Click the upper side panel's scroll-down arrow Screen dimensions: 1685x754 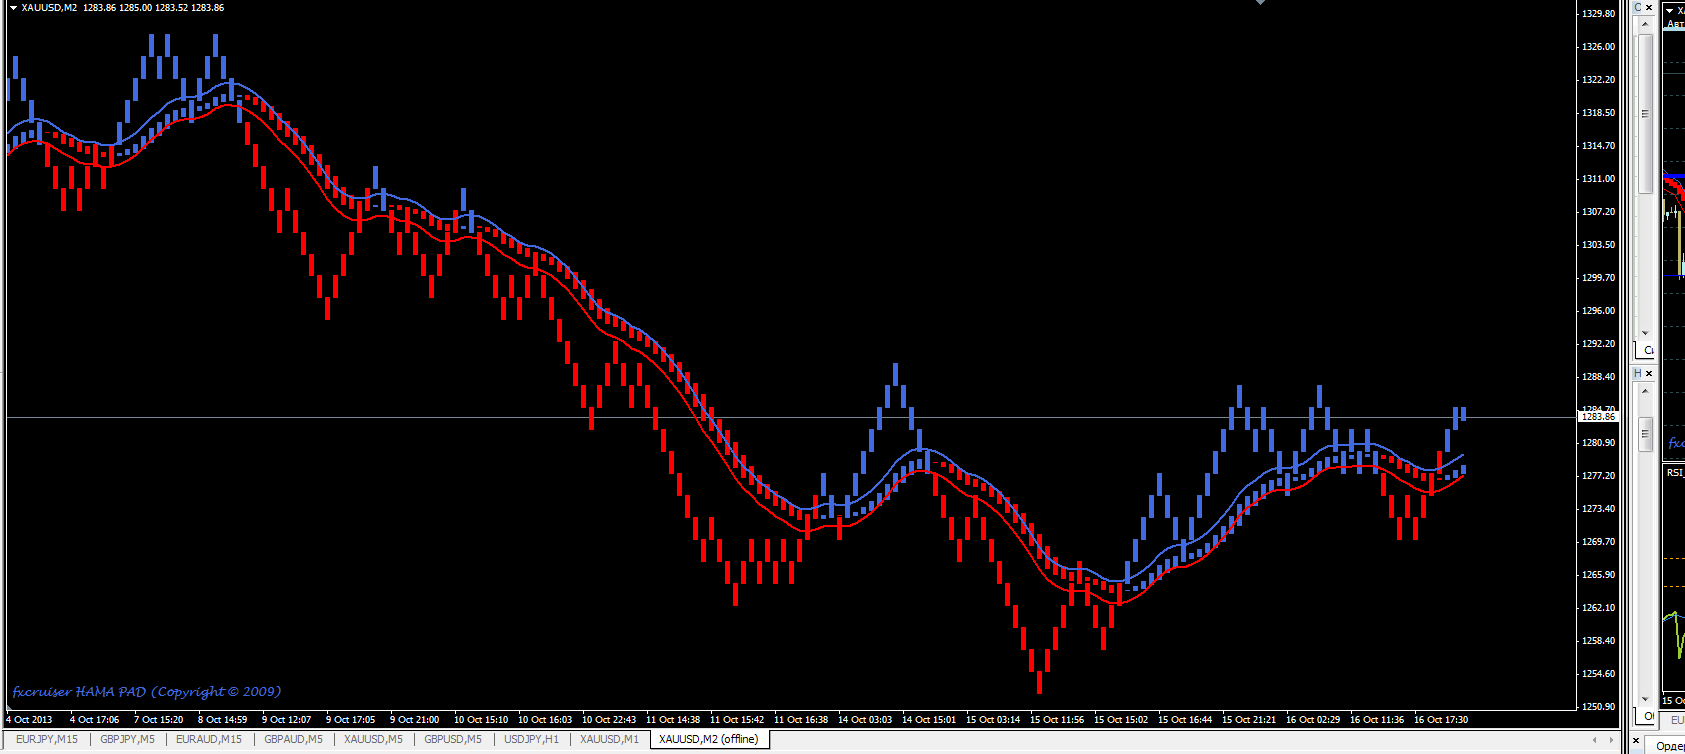coord(1644,333)
